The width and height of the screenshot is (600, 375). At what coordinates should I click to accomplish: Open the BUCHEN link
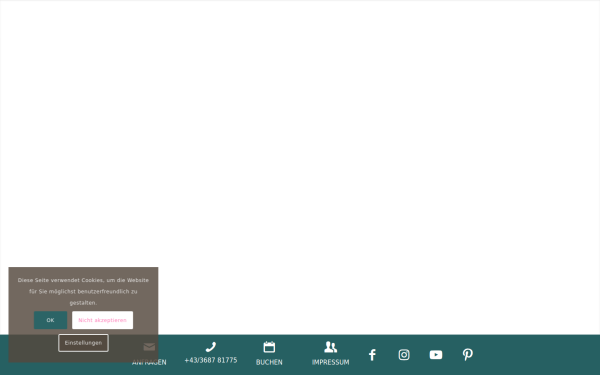click(x=269, y=362)
